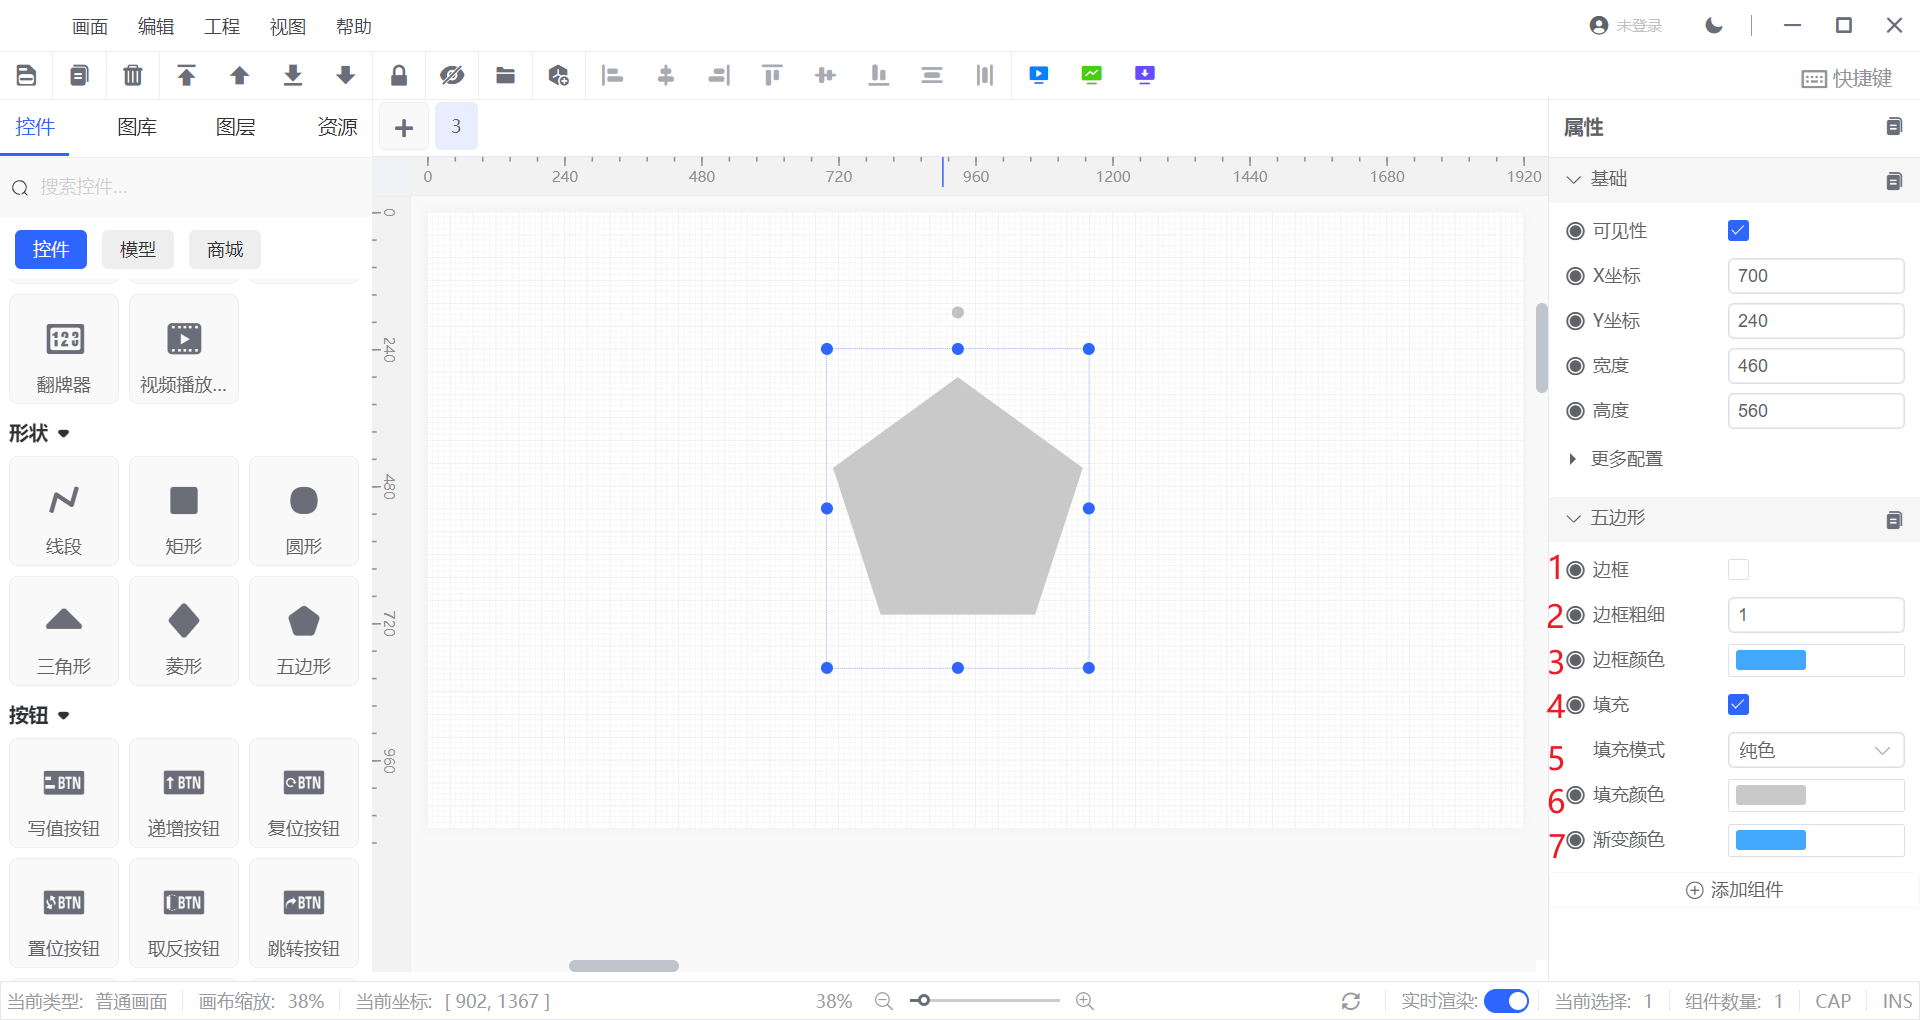Click the add component (添加组件) button

pos(1734,890)
